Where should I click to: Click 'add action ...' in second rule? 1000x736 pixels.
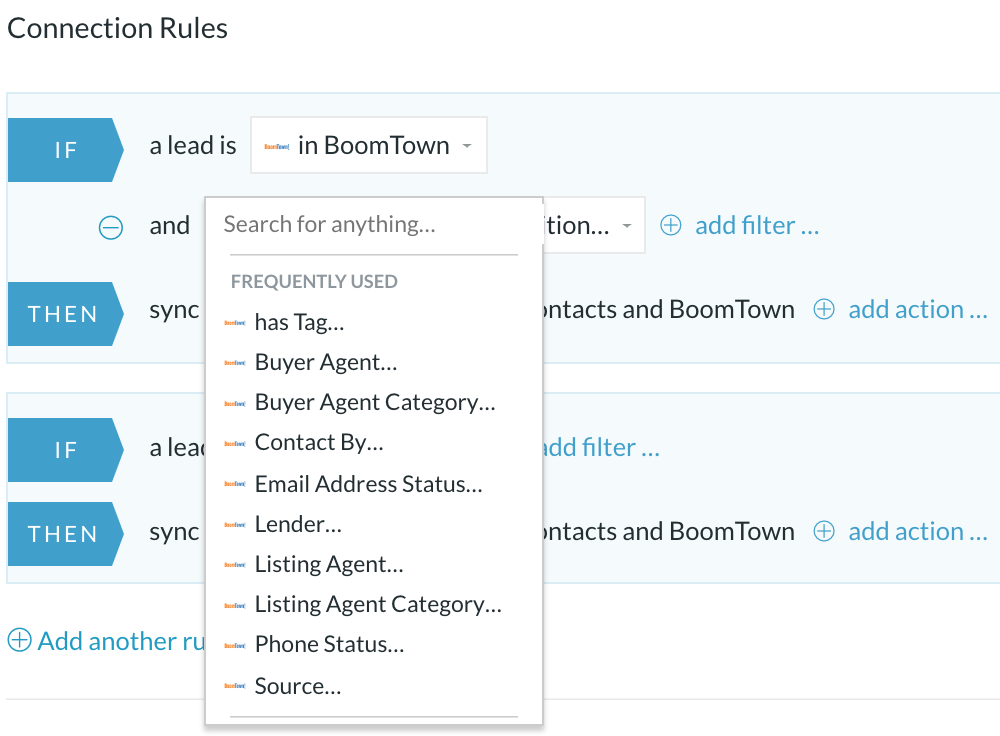(918, 532)
